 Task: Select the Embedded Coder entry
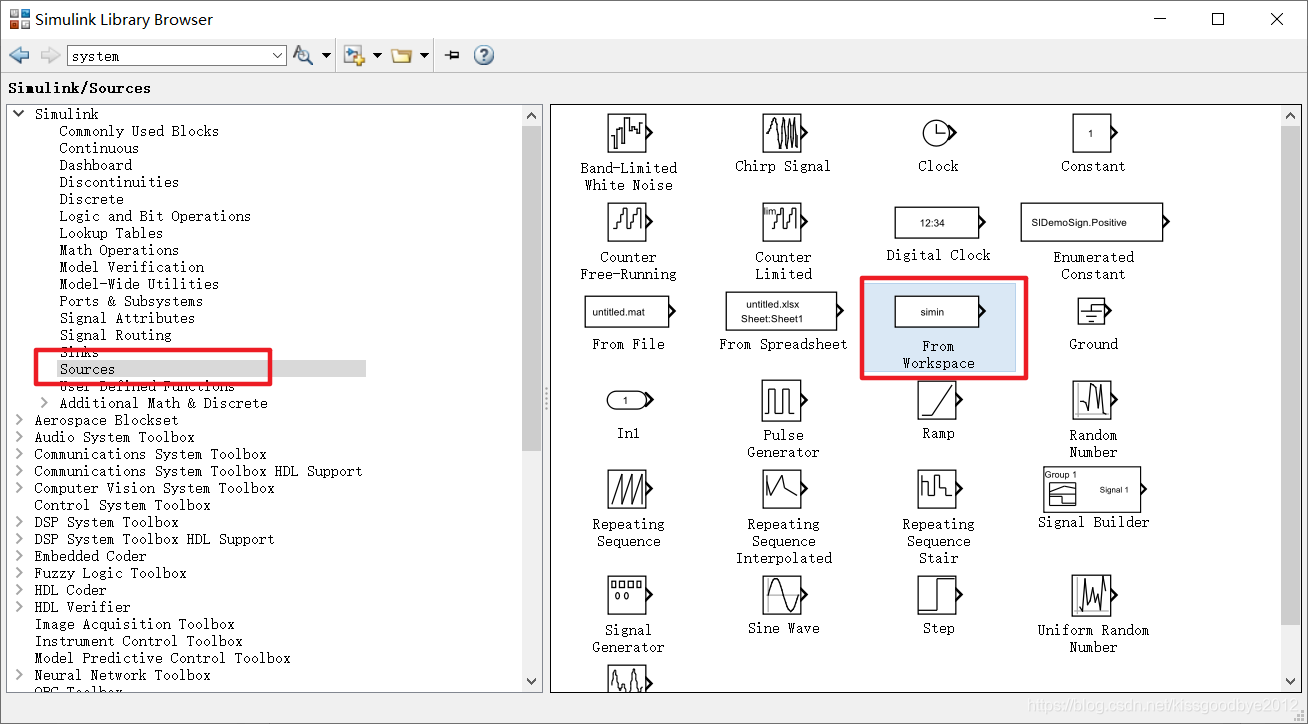90,556
